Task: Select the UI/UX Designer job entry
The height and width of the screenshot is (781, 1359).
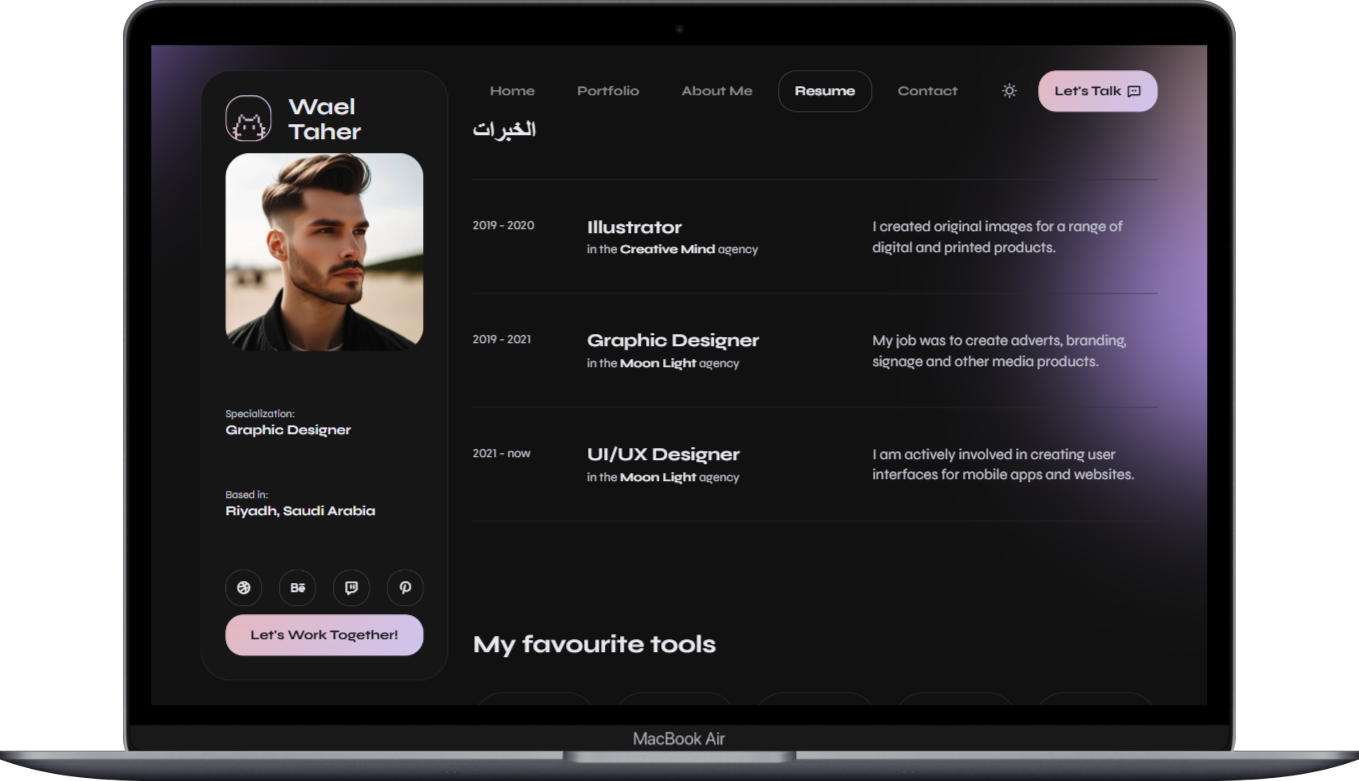Action: (815, 465)
